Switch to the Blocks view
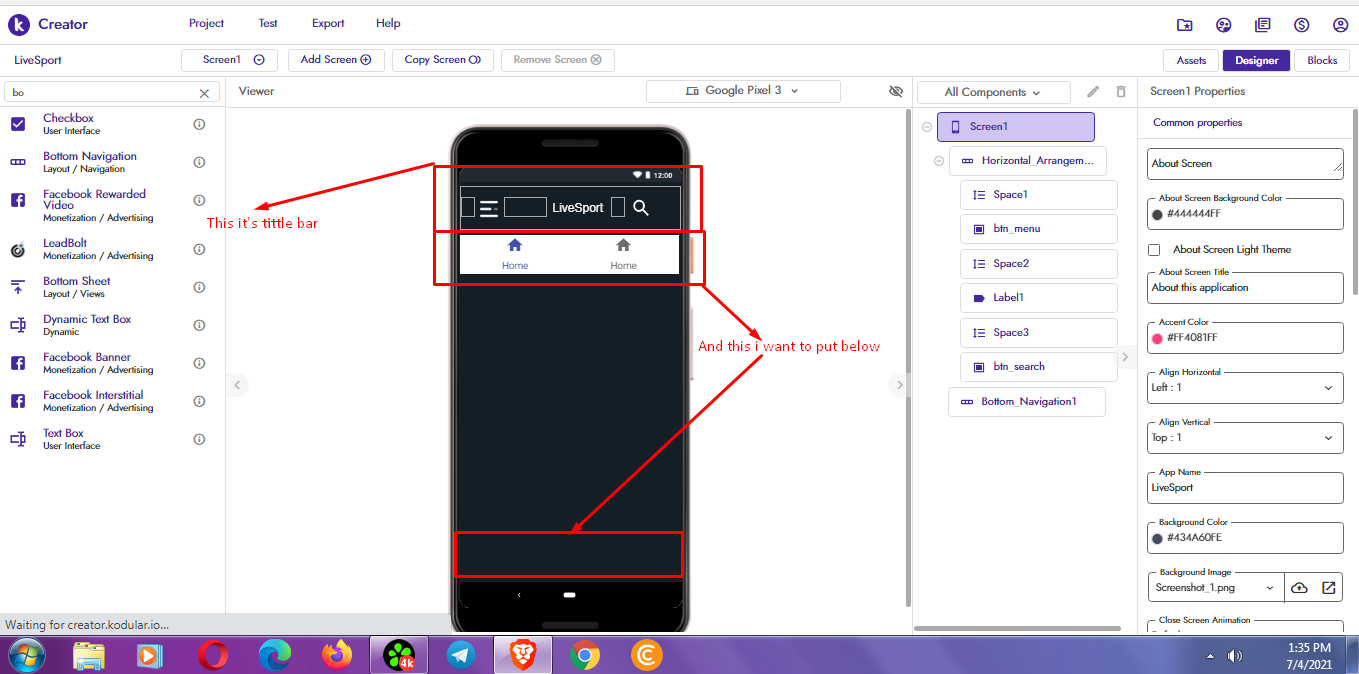This screenshot has height=674, width=1359. (x=1322, y=60)
